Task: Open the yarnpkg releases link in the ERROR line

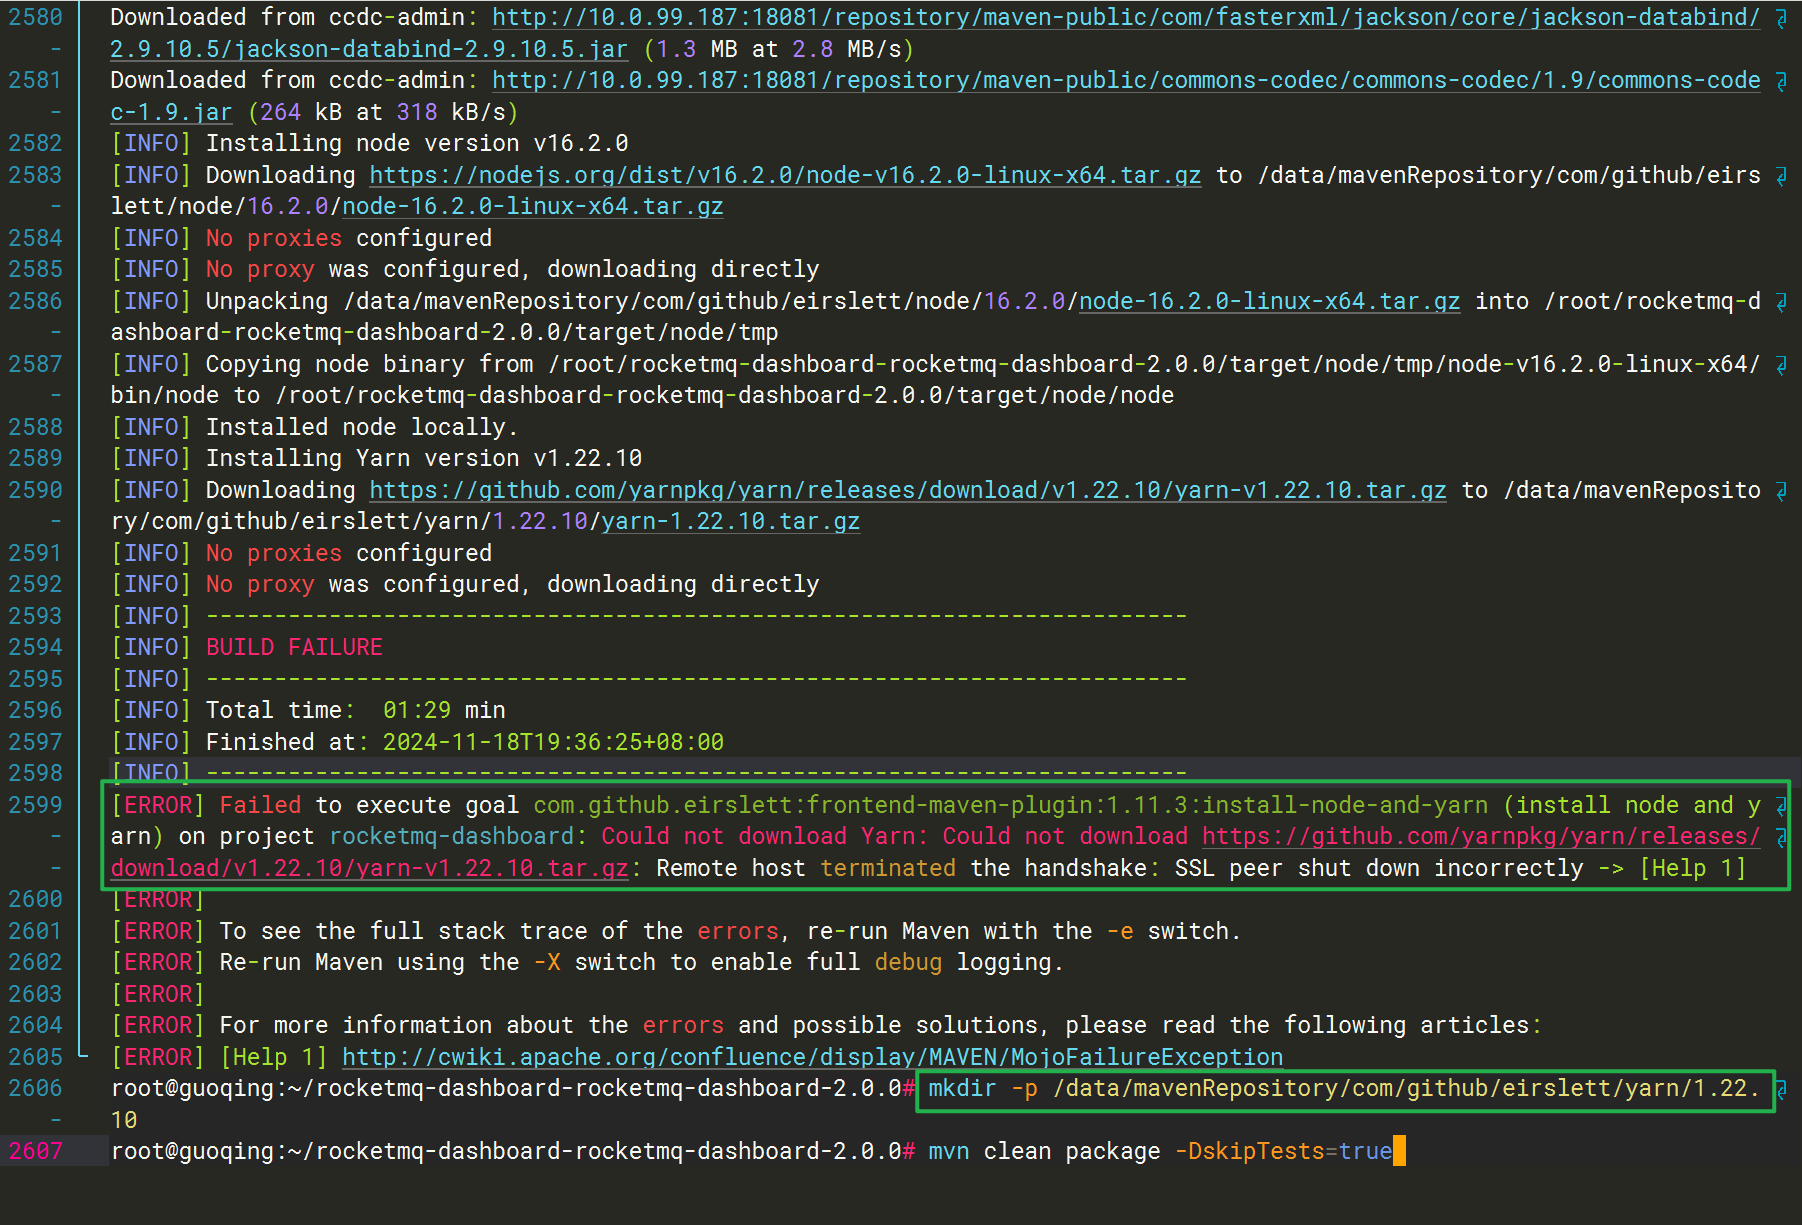Action: pyautogui.click(x=1481, y=836)
